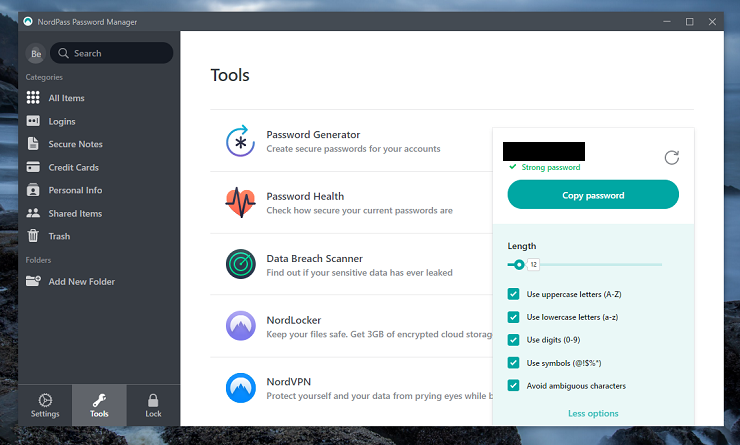
Task: Click the NordVPN logo icon
Action: click(x=241, y=388)
